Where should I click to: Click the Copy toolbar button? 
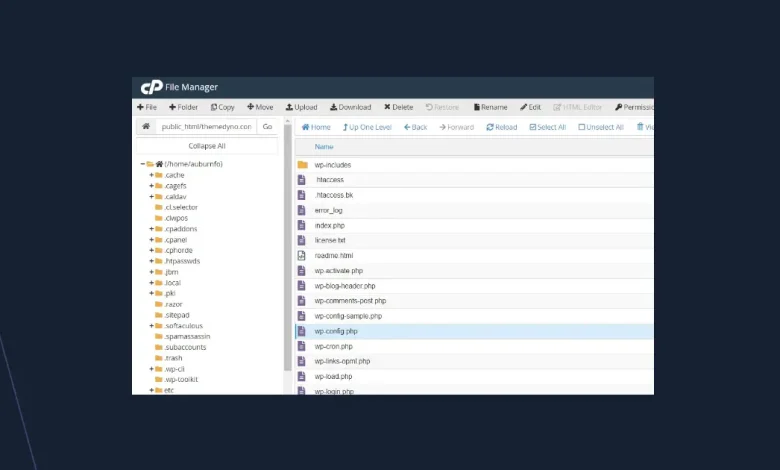[x=222, y=107]
